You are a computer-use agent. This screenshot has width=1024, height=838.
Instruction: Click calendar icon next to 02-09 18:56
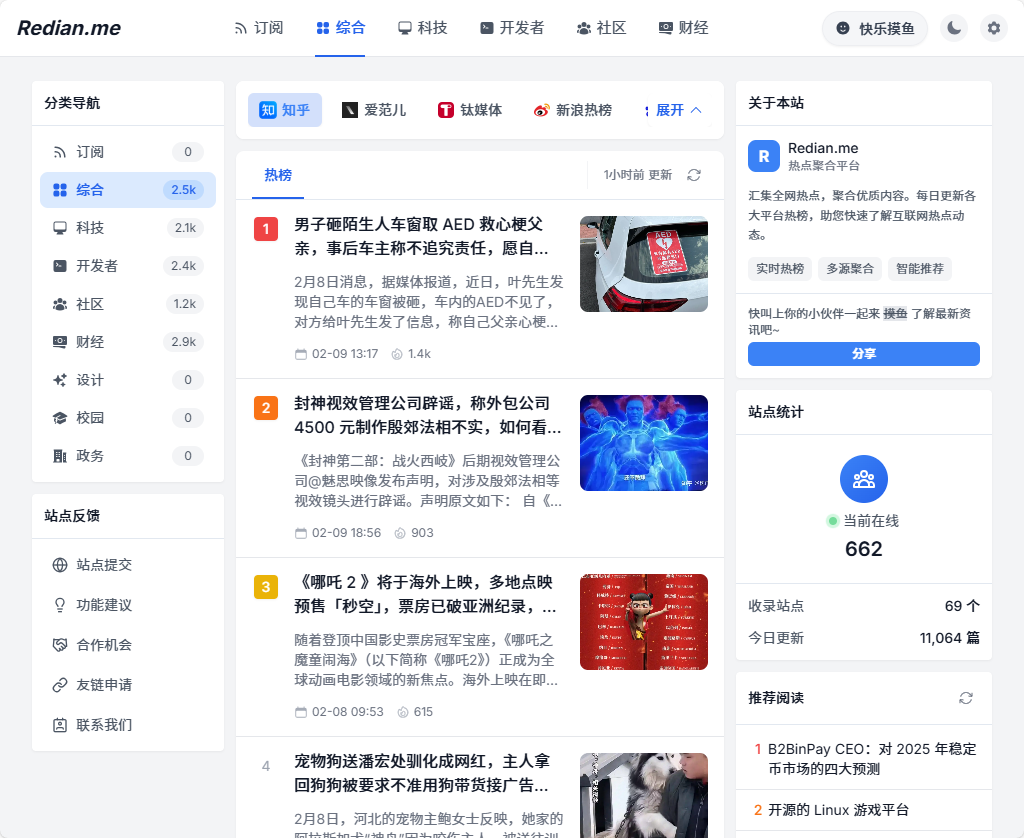[x=301, y=533]
